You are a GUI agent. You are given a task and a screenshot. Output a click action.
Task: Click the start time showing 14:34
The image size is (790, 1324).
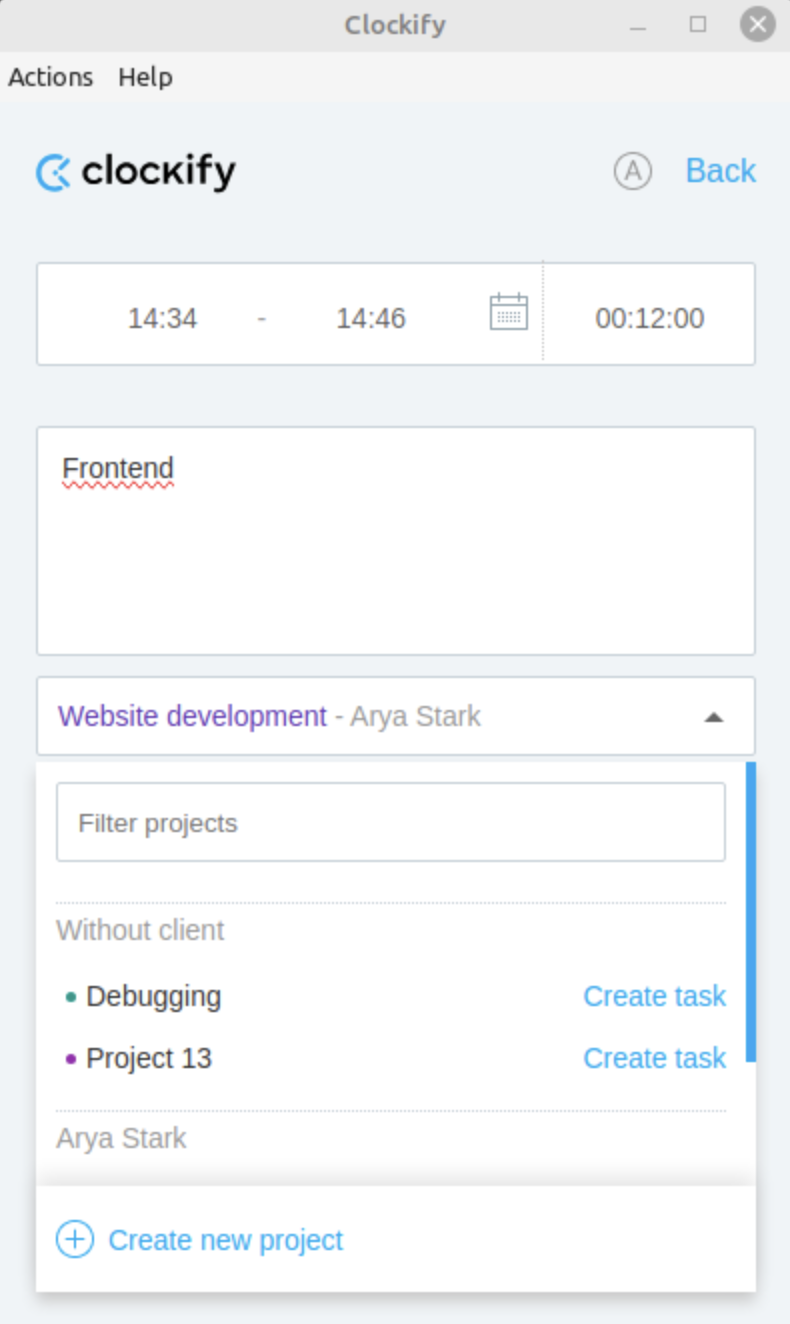(x=163, y=317)
